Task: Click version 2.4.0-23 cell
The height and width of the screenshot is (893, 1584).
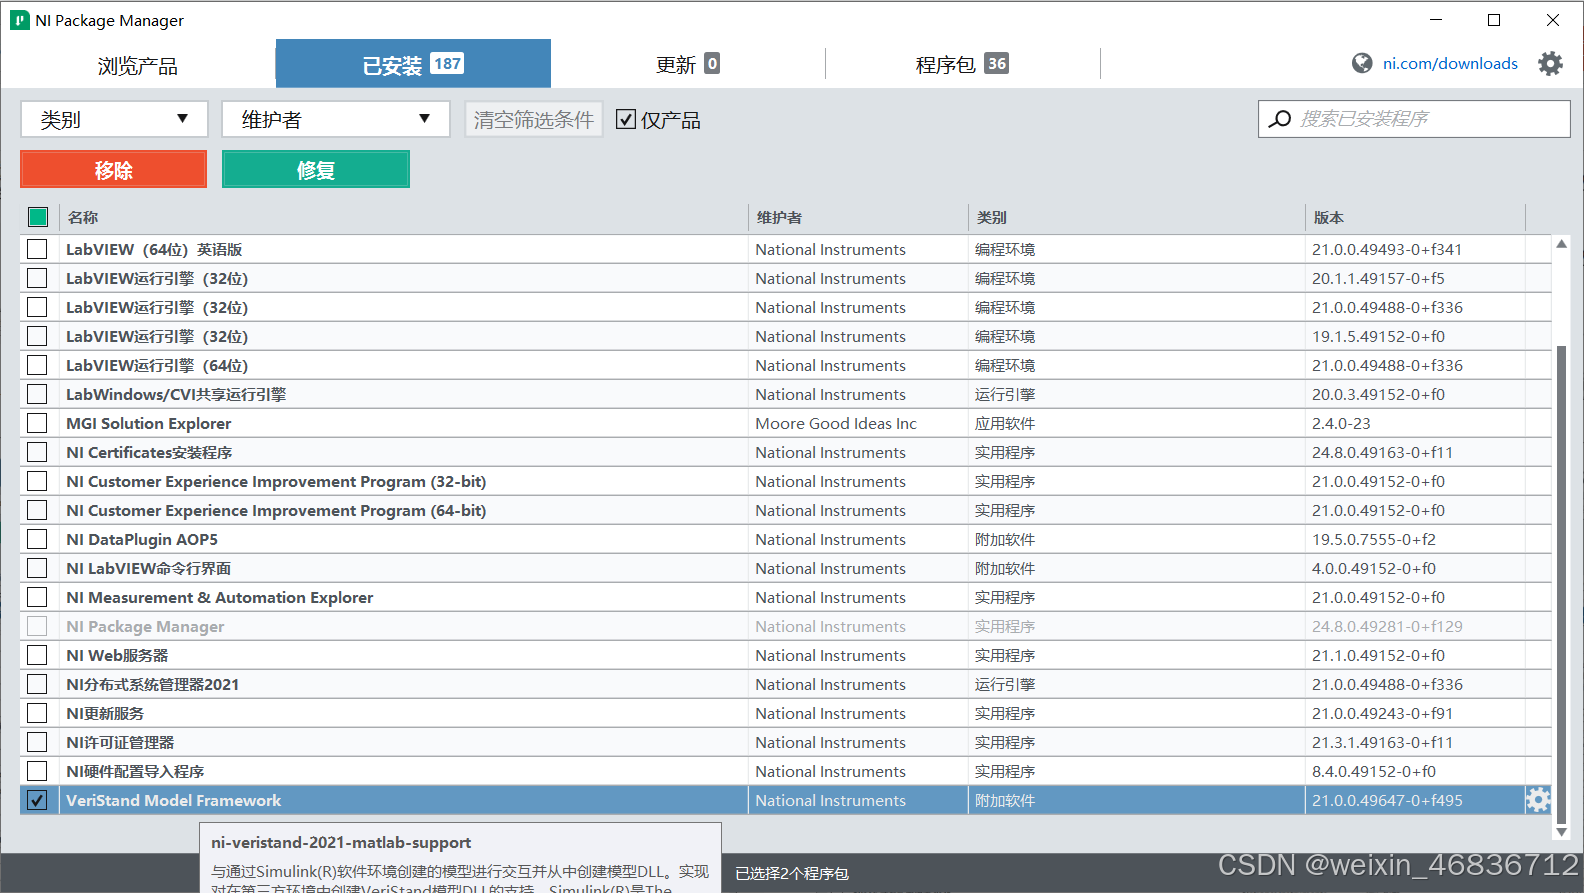Action: (1341, 423)
